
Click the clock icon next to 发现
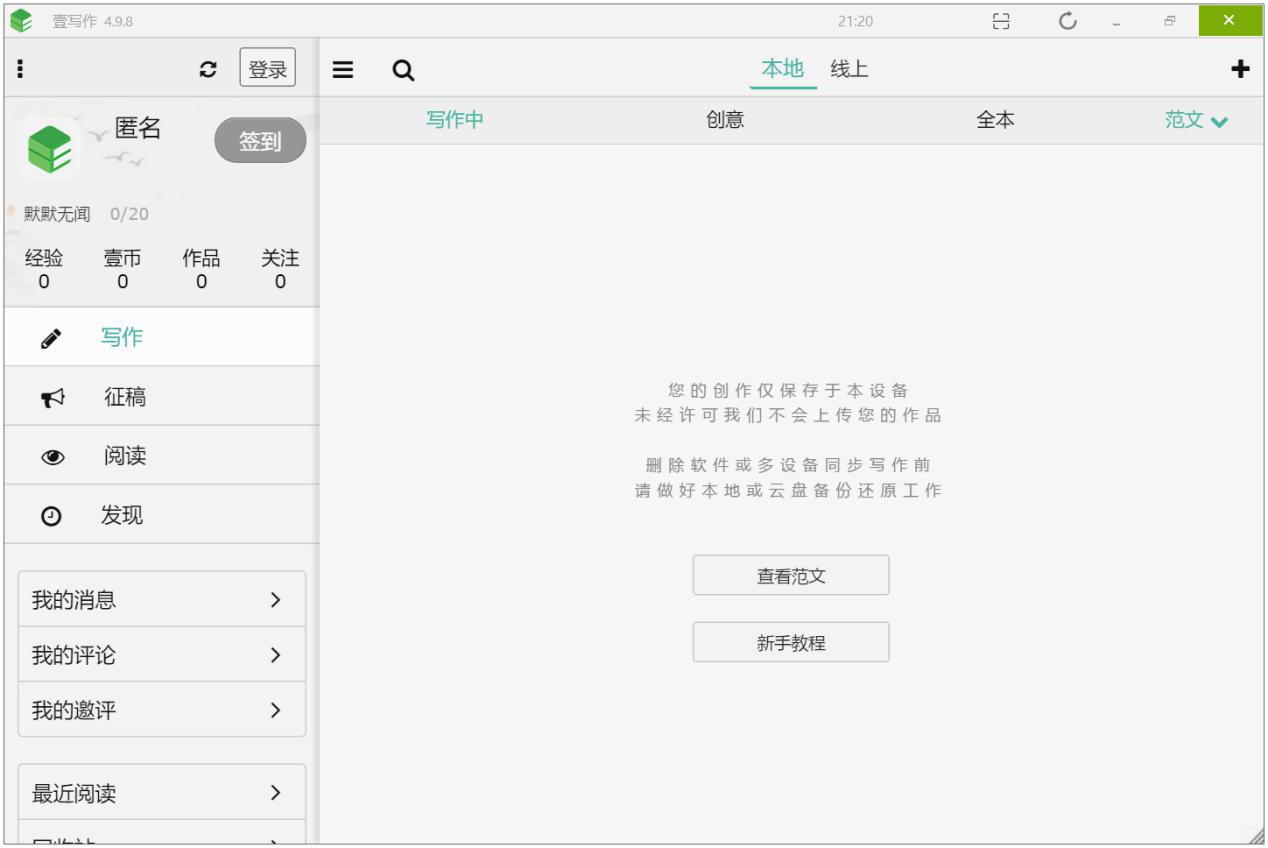click(x=51, y=517)
